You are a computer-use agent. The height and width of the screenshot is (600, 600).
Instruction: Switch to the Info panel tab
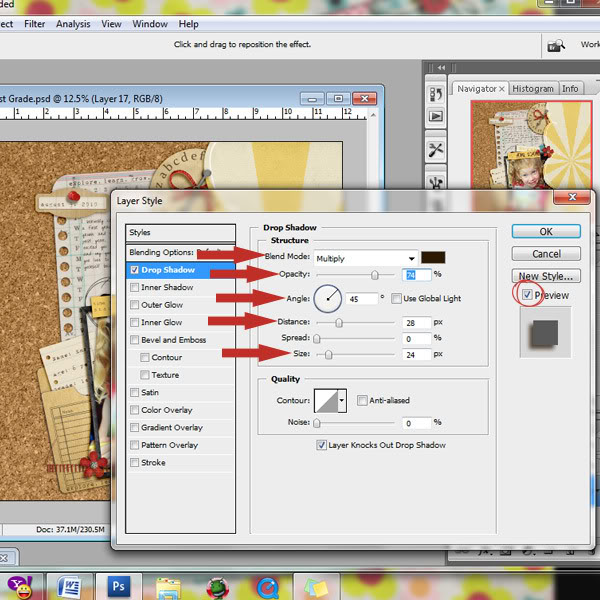tap(570, 89)
